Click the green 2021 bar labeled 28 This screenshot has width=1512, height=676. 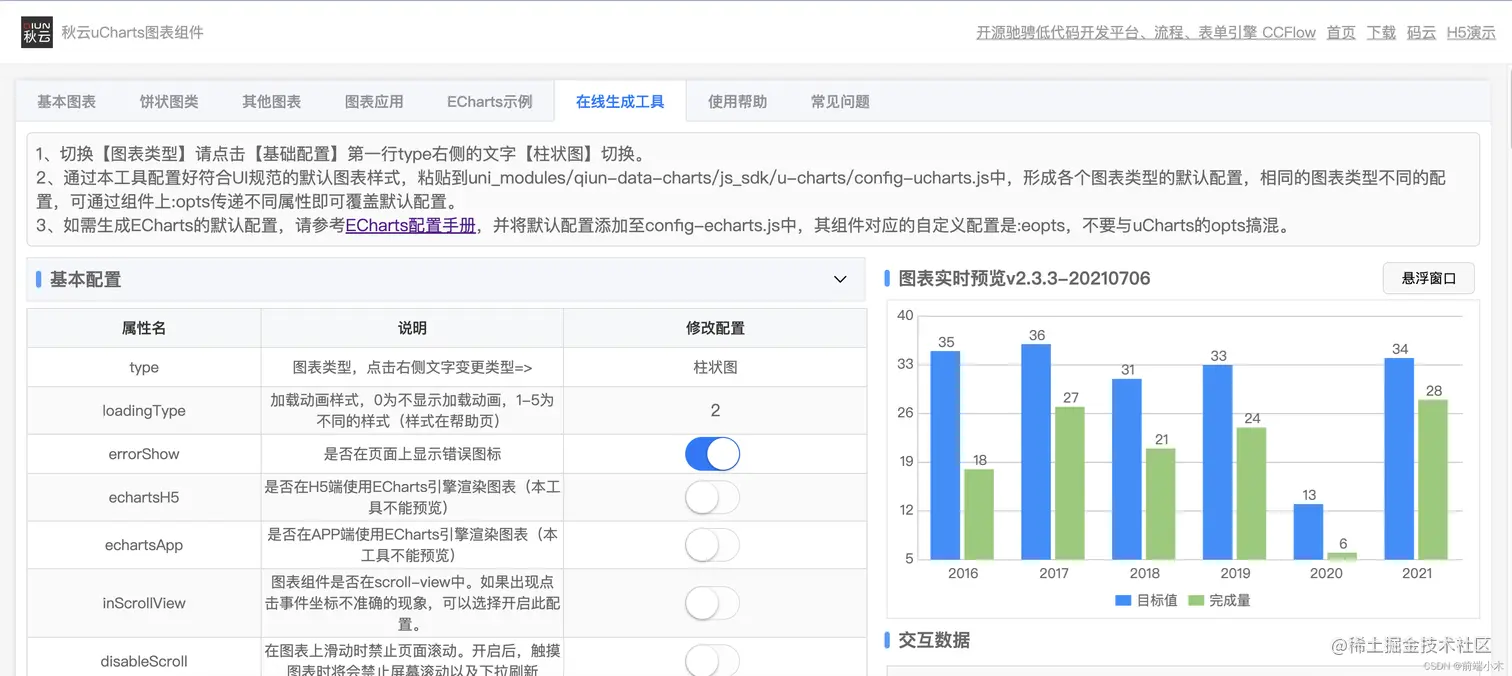click(1433, 479)
